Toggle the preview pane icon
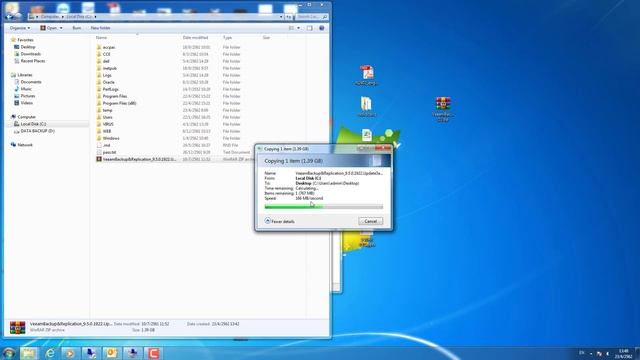This screenshot has height=360, width=640. (309, 28)
